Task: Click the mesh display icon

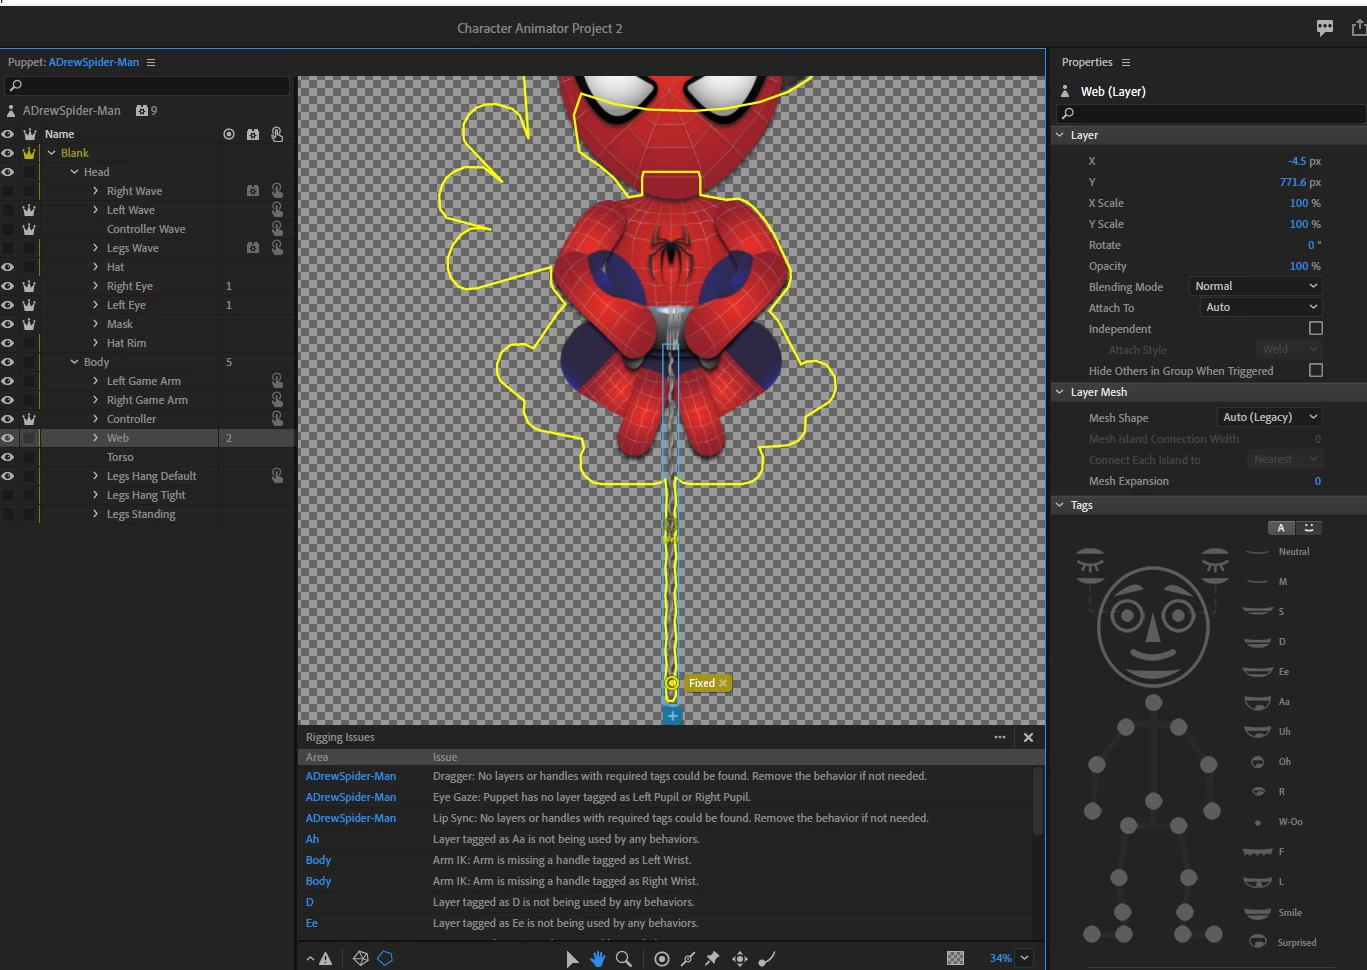Action: click(361, 958)
